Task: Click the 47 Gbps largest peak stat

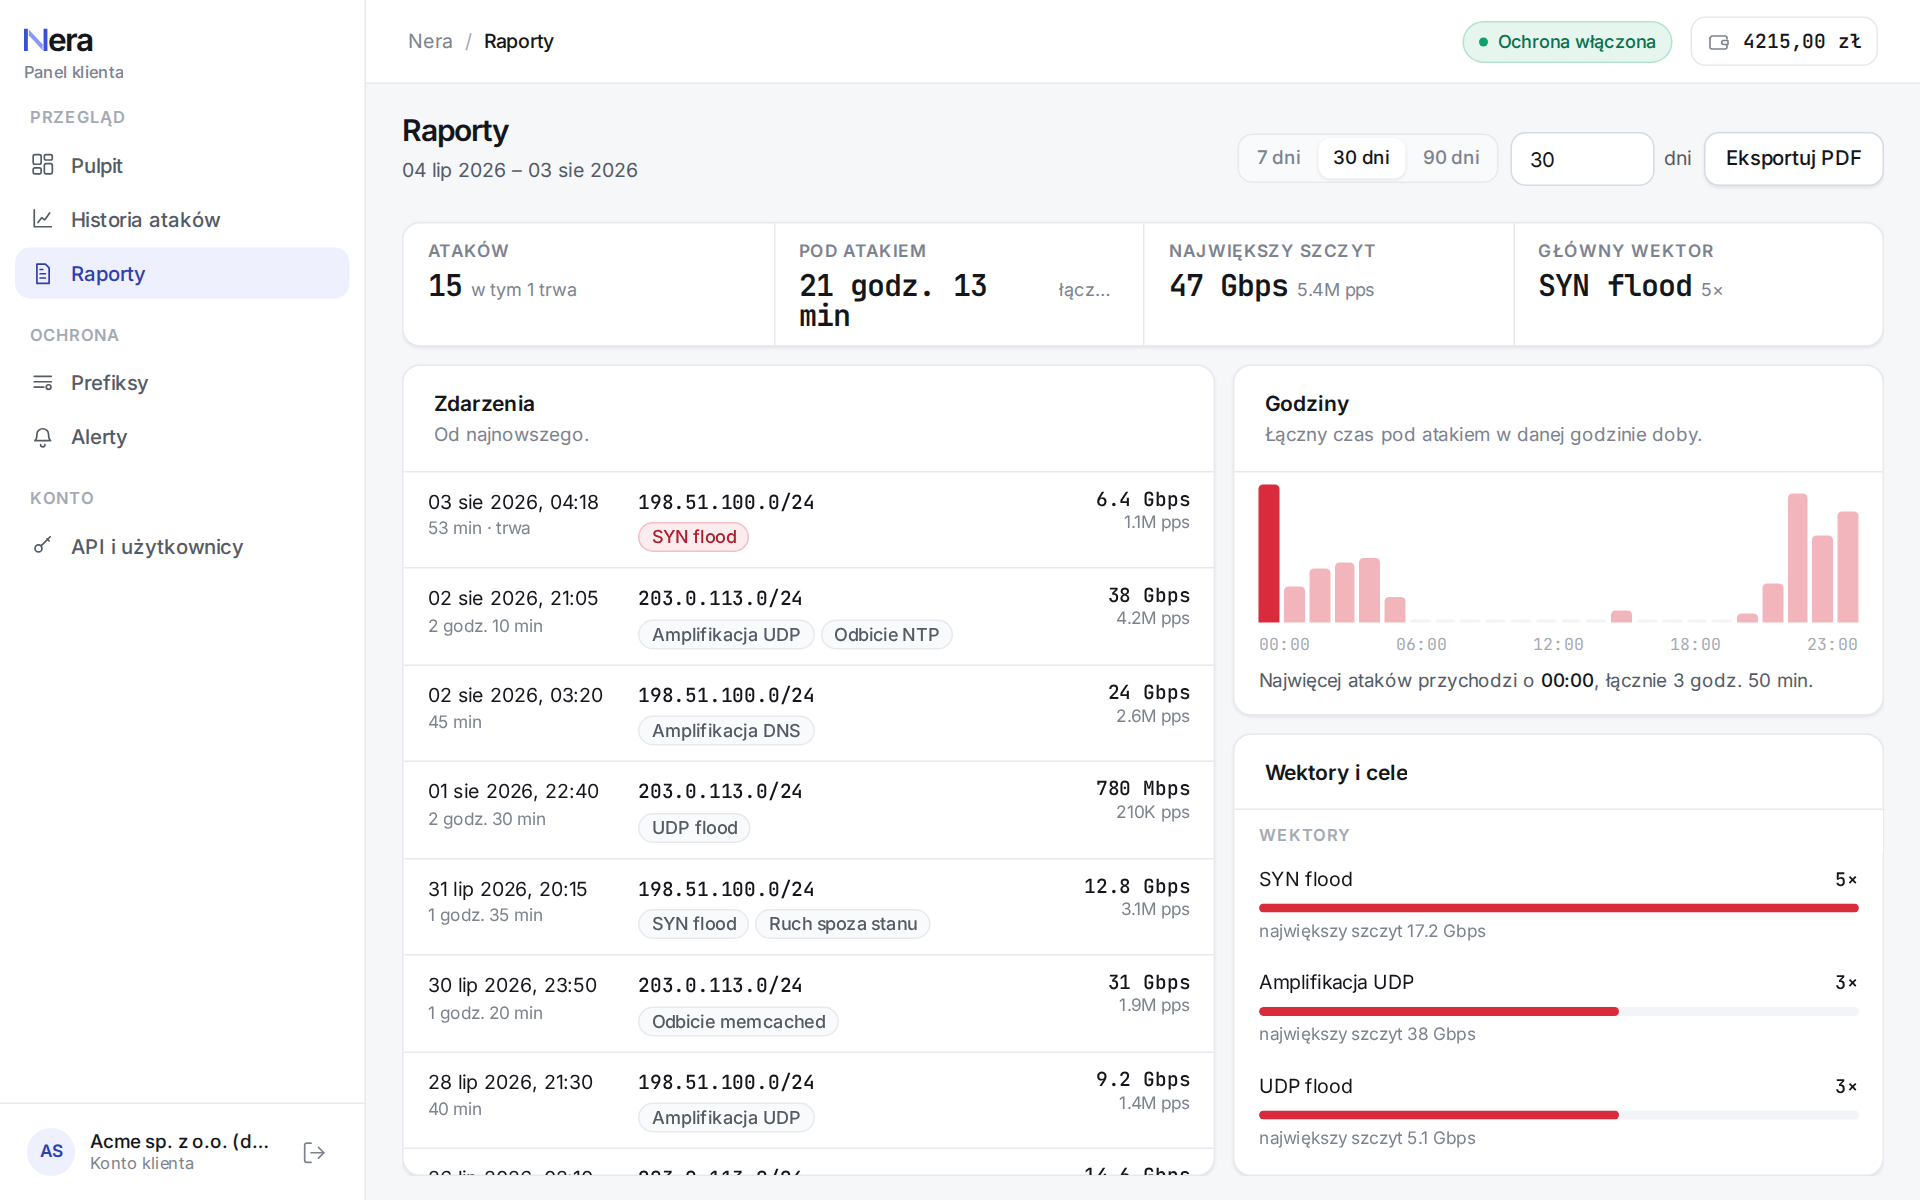Action: pyautogui.click(x=1228, y=286)
